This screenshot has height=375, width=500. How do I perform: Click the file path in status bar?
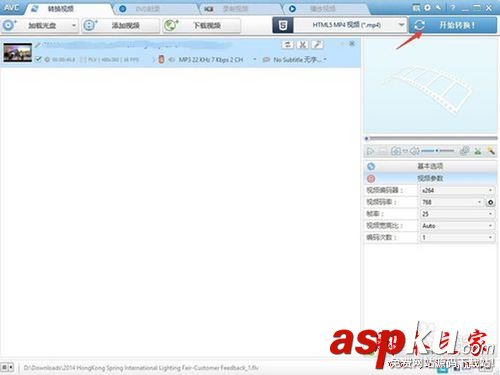[141, 368]
